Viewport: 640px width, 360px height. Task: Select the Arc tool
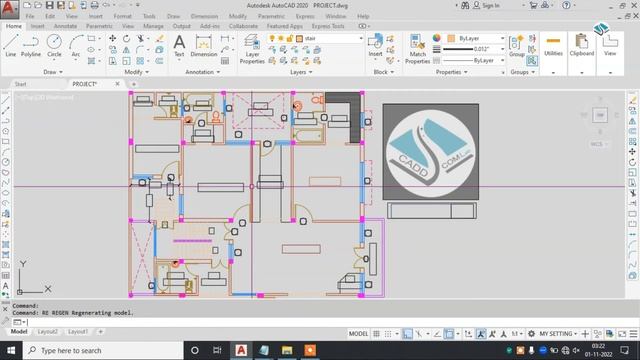tap(76, 45)
